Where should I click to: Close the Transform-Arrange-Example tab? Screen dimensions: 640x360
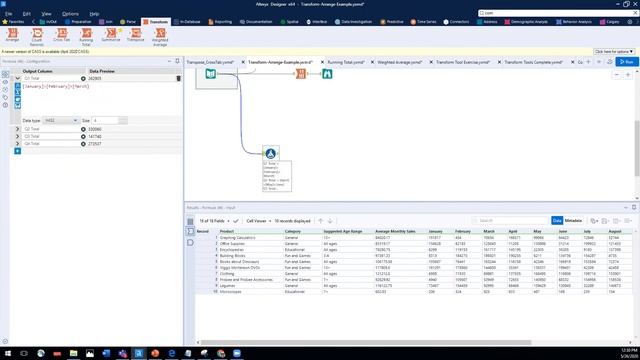pos(322,62)
